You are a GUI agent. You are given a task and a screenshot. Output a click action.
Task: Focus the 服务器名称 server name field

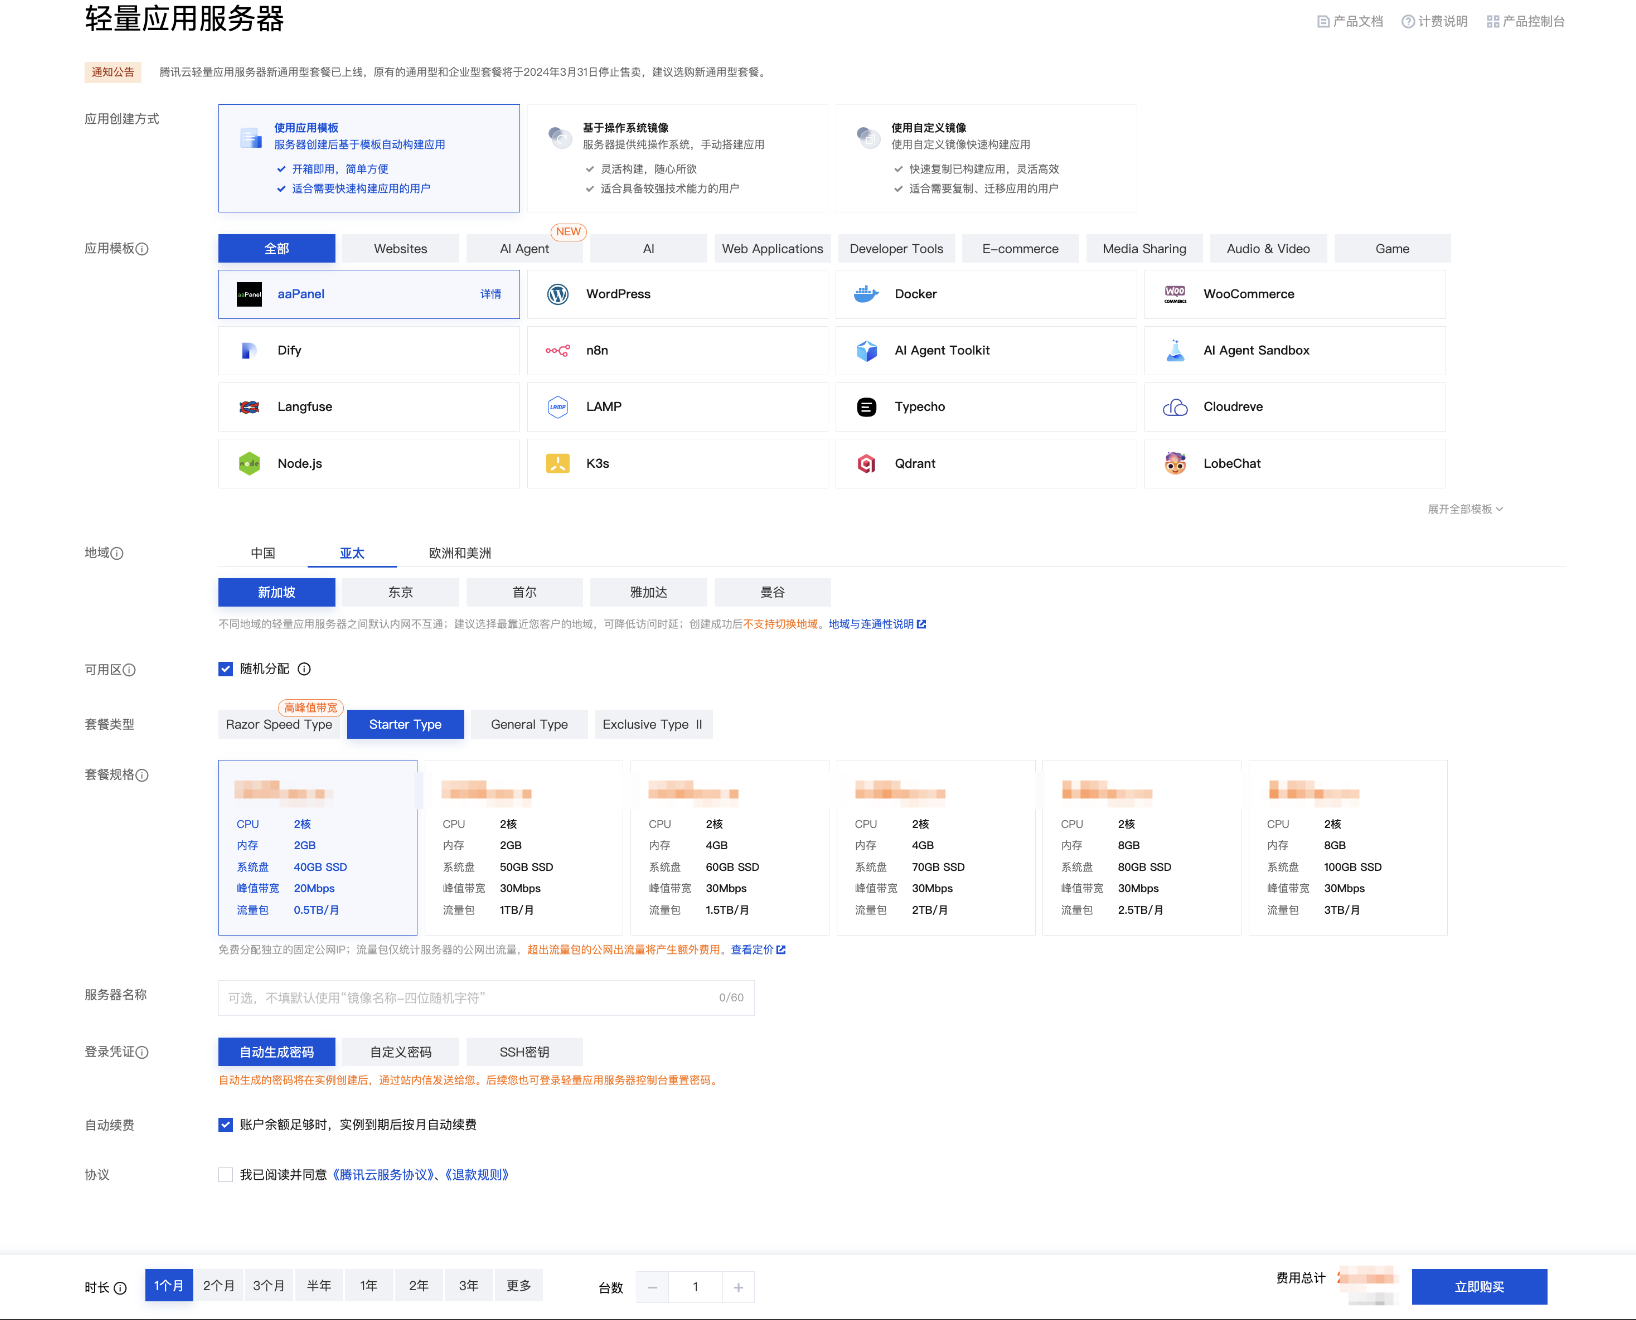point(486,998)
